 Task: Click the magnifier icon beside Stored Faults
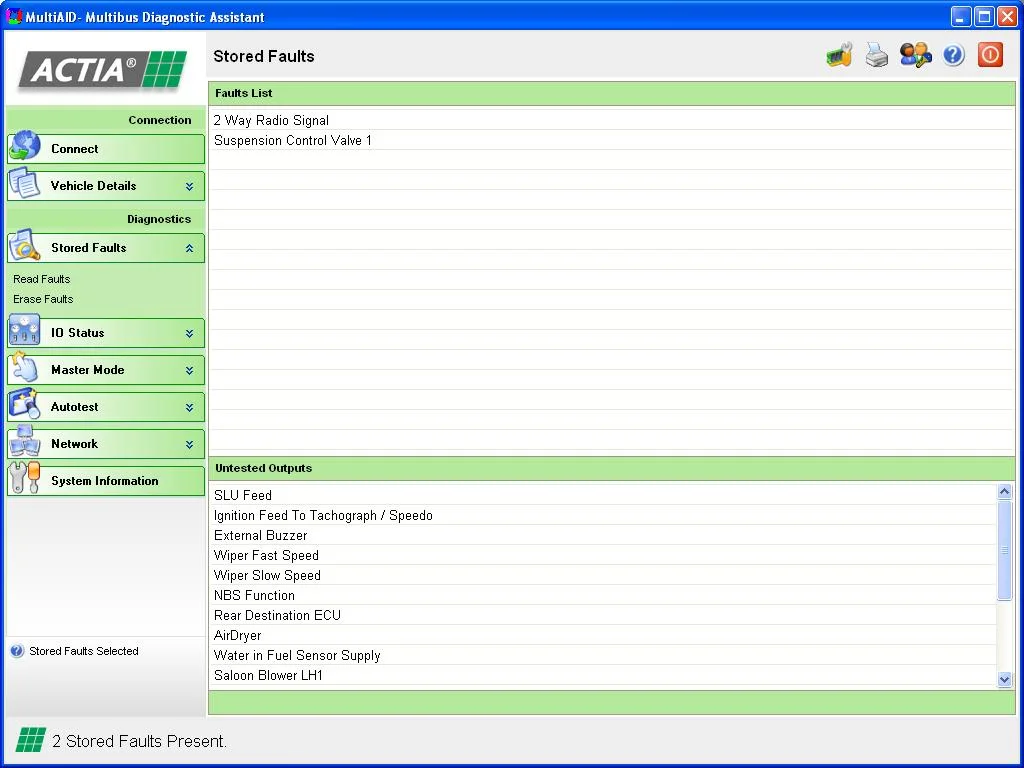click(x=25, y=246)
